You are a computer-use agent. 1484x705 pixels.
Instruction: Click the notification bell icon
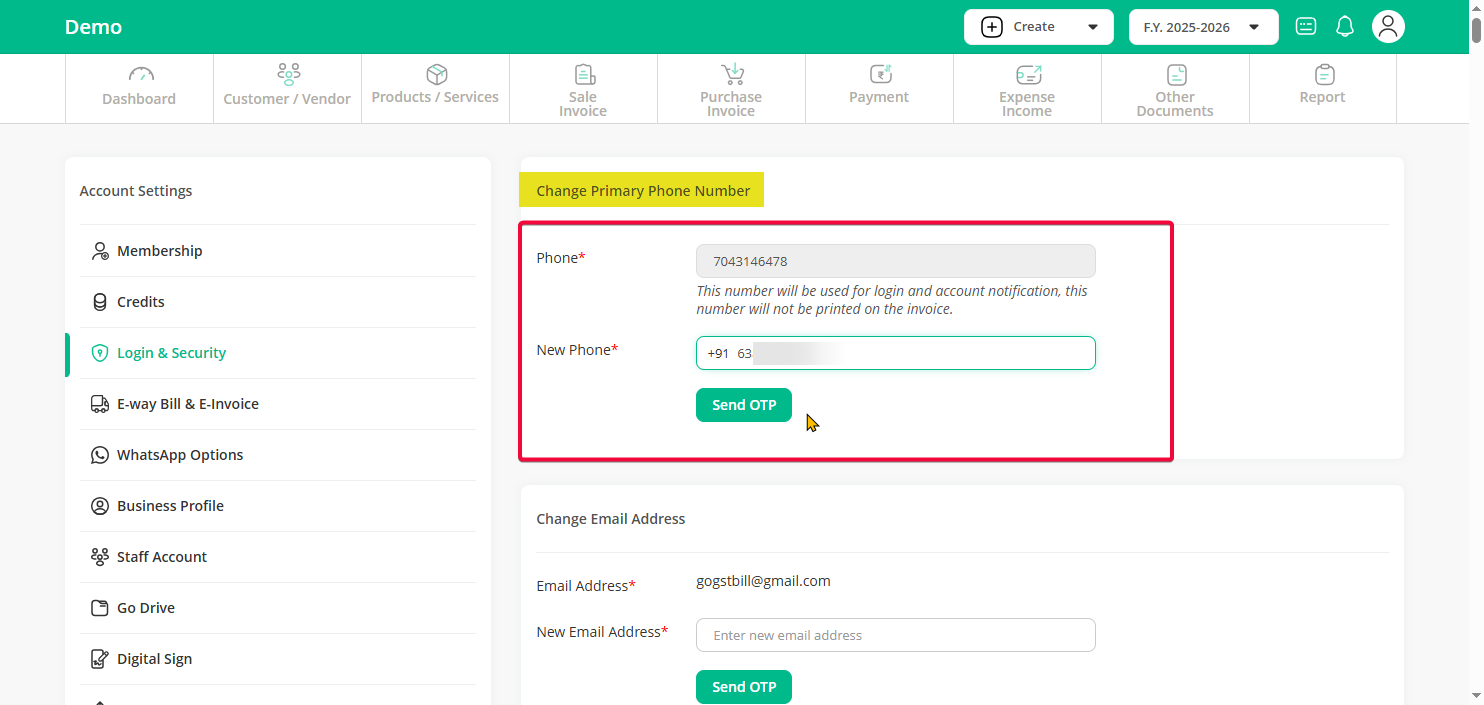[x=1345, y=27]
